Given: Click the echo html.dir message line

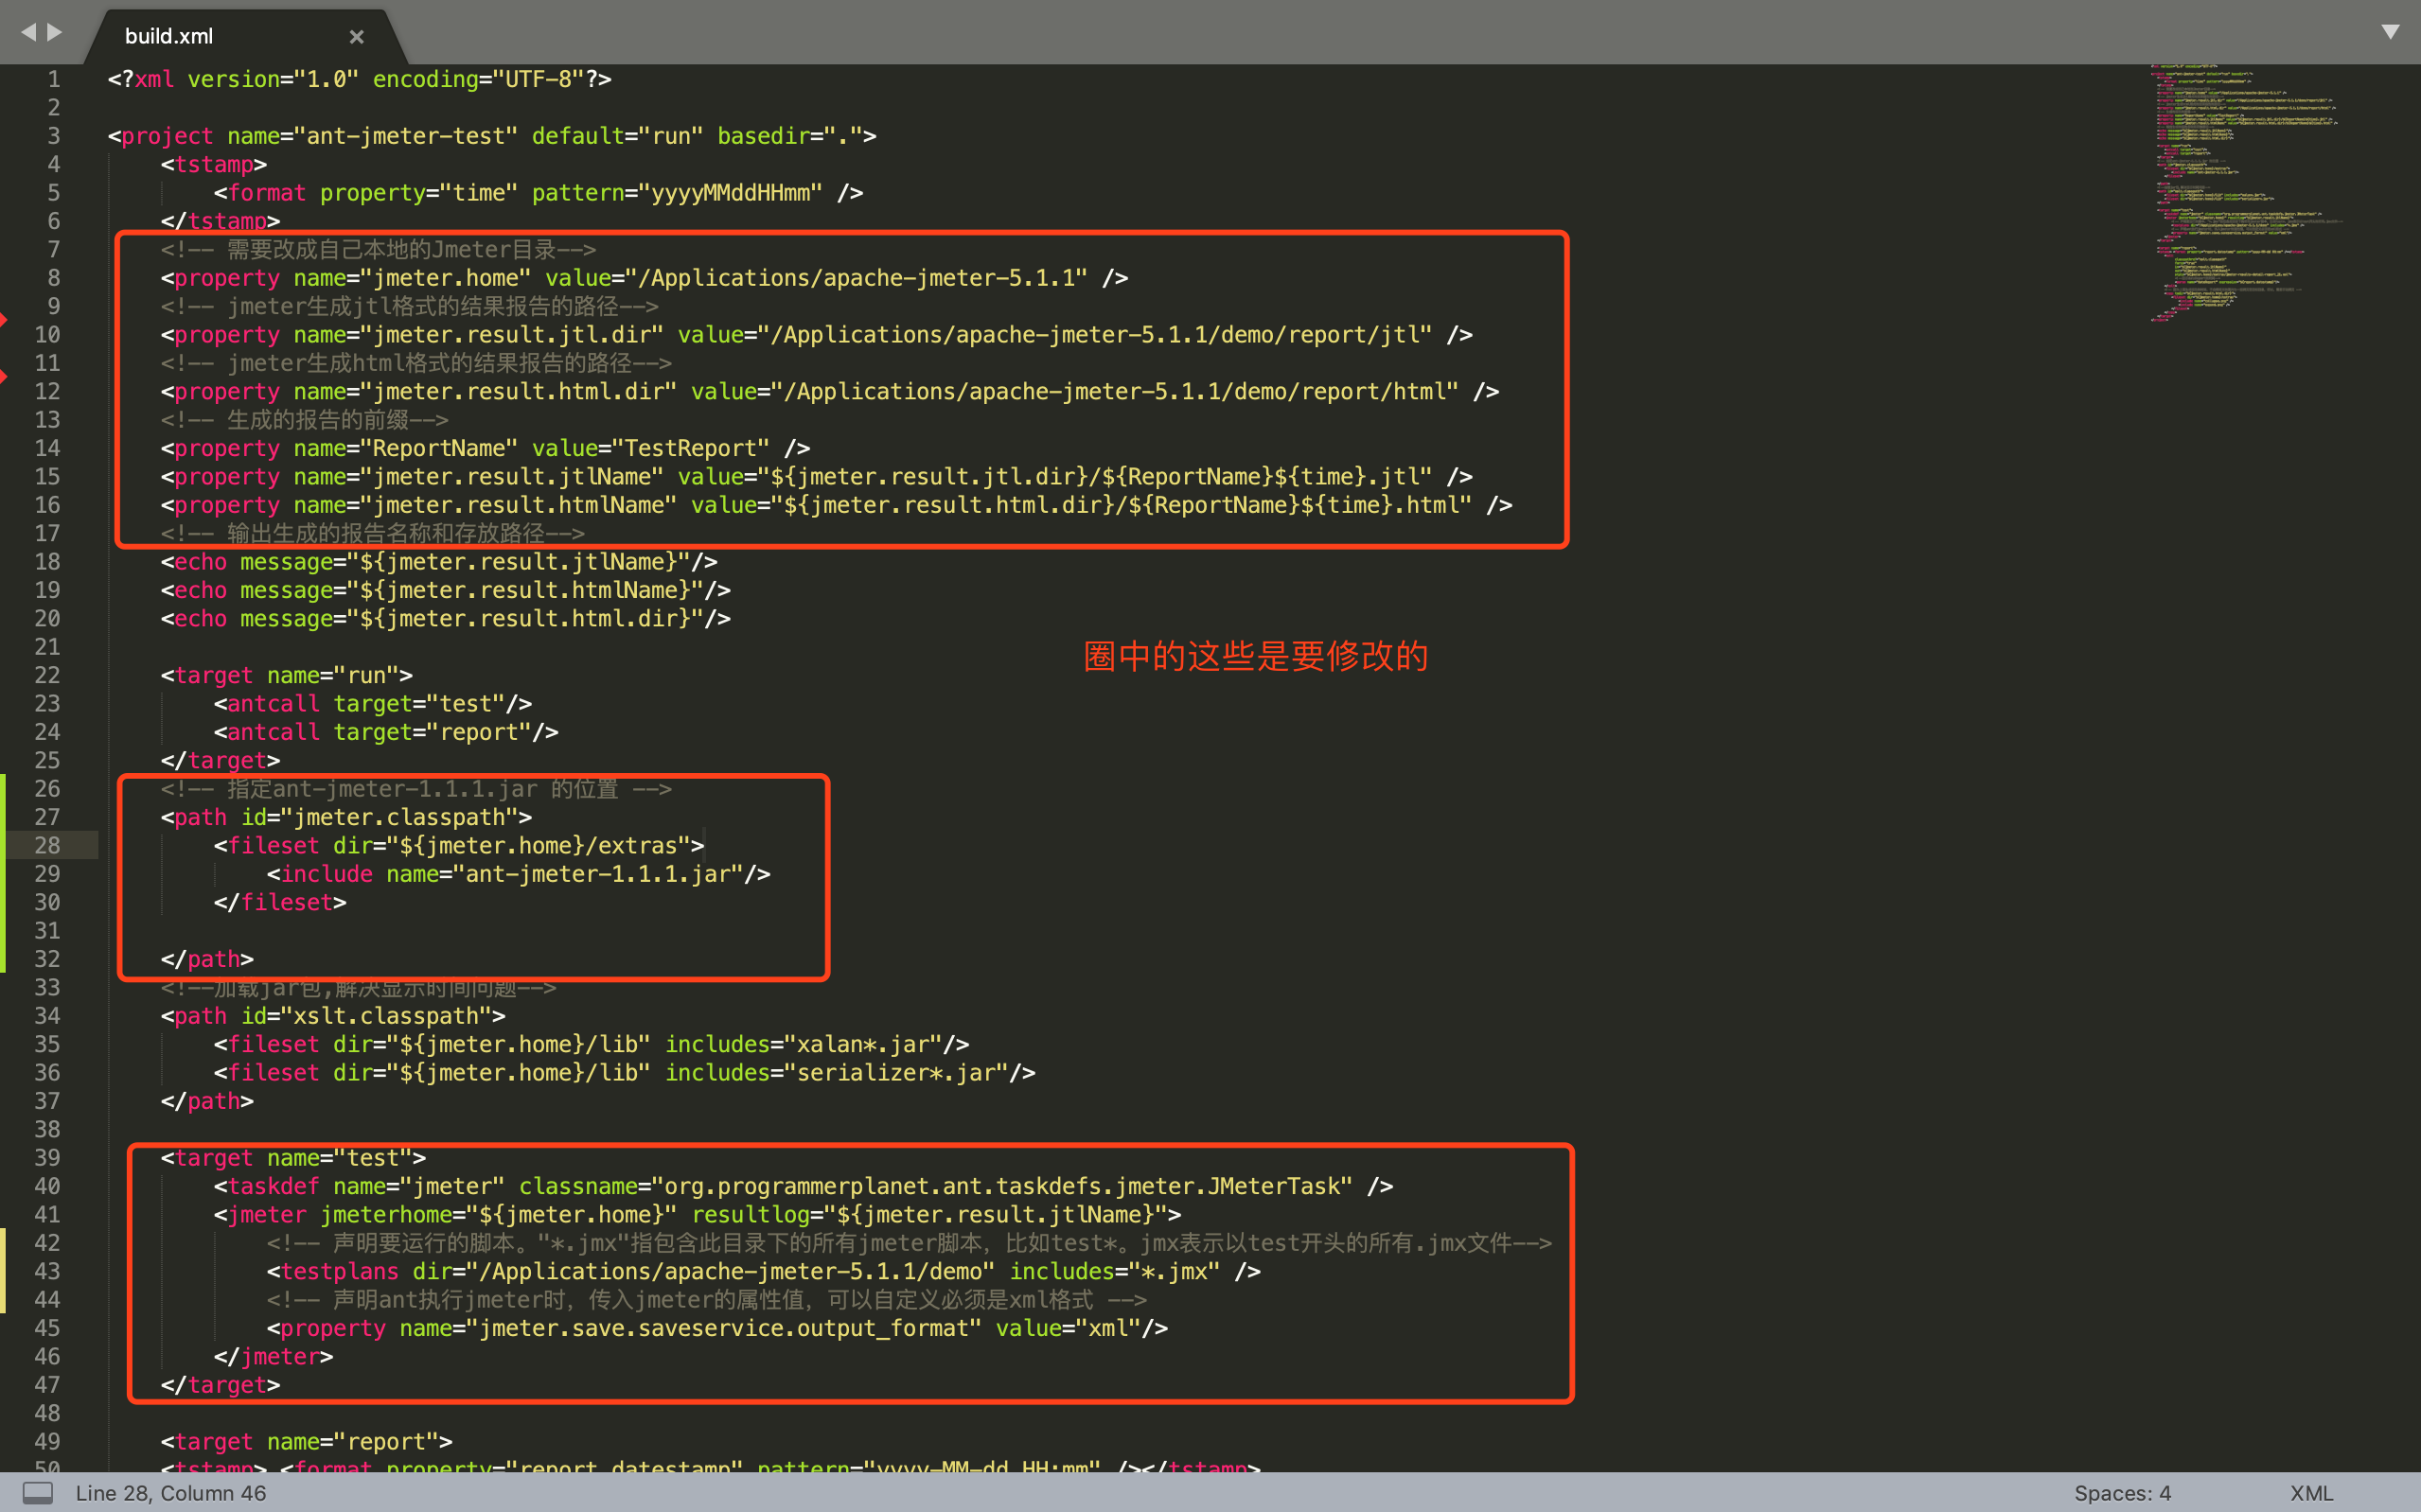Looking at the screenshot, I should pyautogui.click(x=446, y=619).
